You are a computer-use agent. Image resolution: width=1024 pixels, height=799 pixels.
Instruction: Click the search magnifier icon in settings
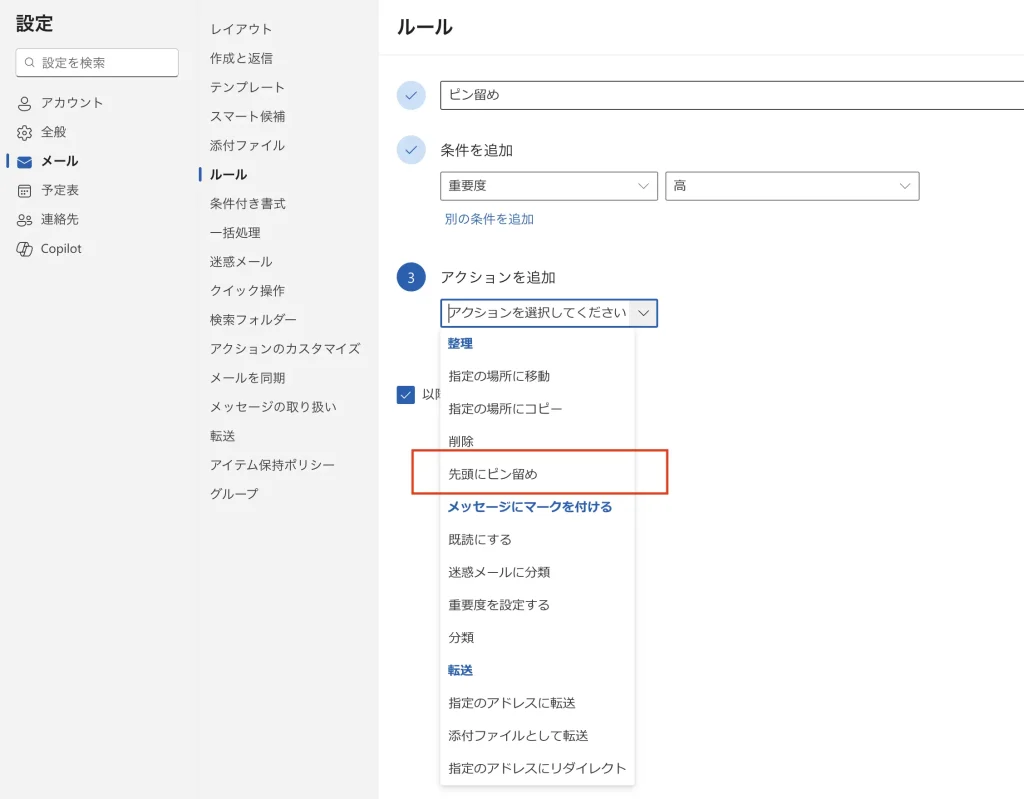(30, 63)
